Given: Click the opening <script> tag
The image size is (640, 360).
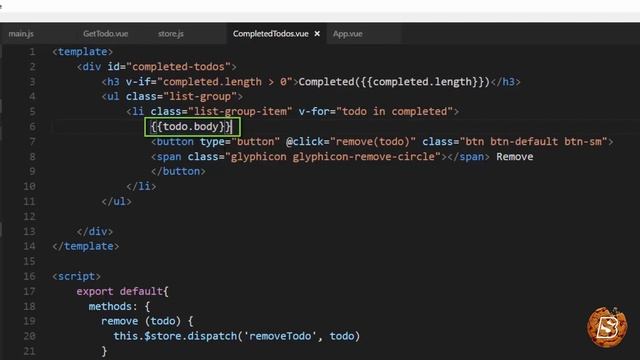Looking at the screenshot, I should click(76, 276).
